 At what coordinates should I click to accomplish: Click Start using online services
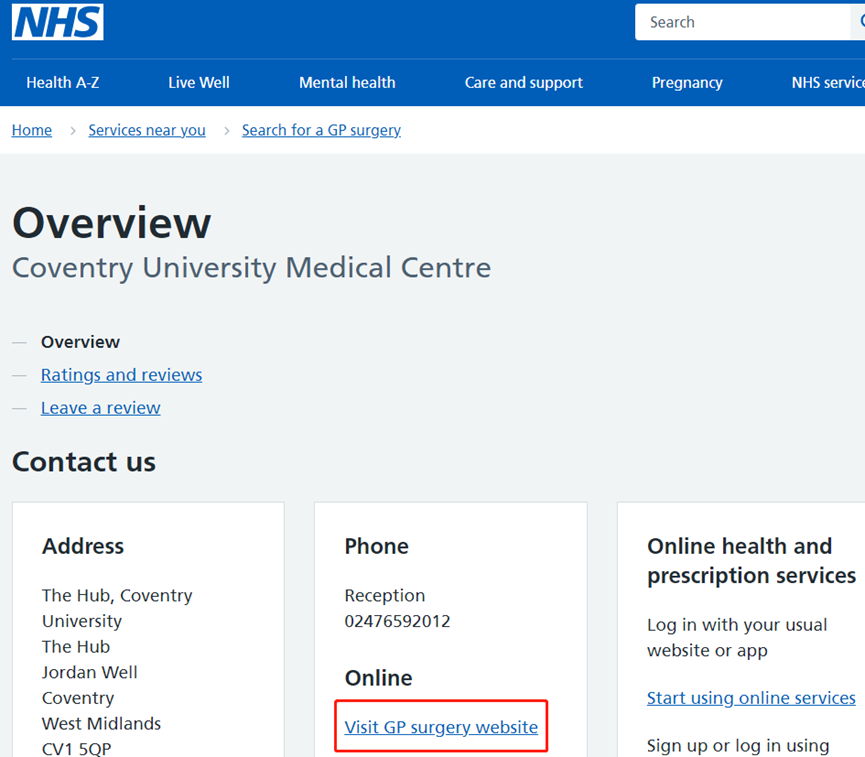[751, 697]
